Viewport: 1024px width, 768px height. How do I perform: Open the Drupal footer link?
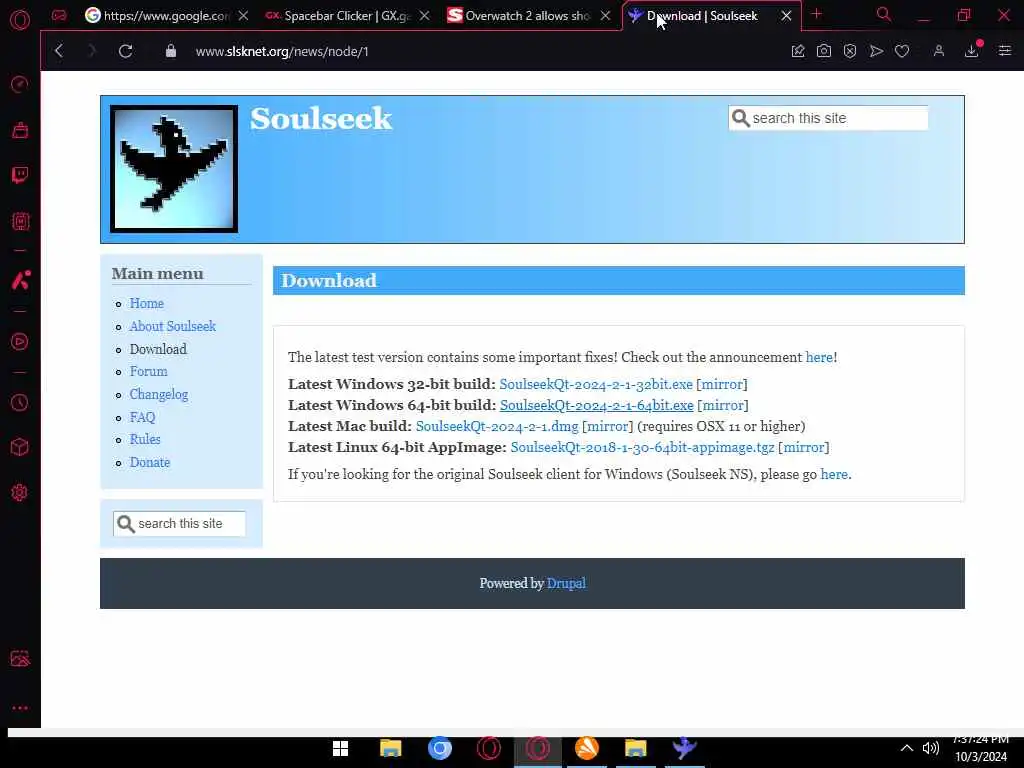pos(566,583)
